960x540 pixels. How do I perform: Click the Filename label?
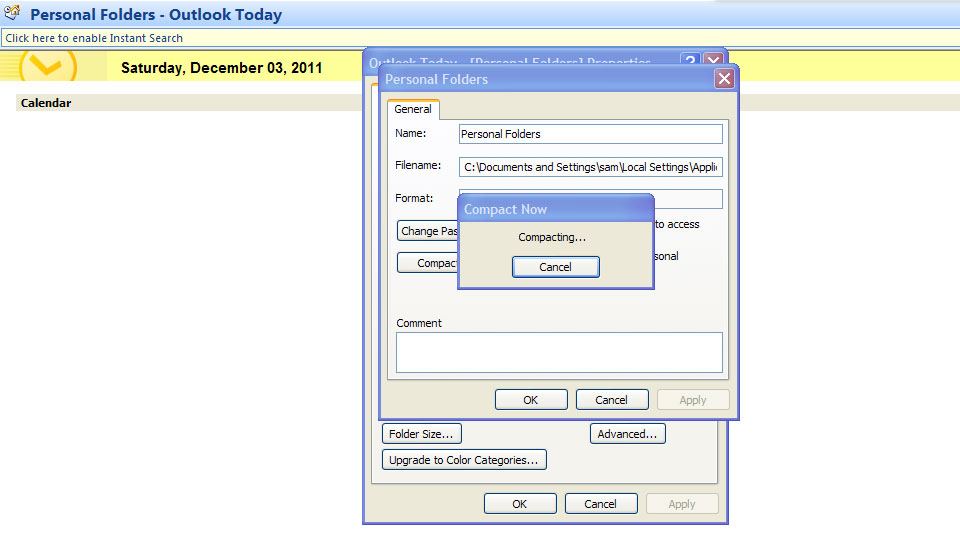point(418,165)
